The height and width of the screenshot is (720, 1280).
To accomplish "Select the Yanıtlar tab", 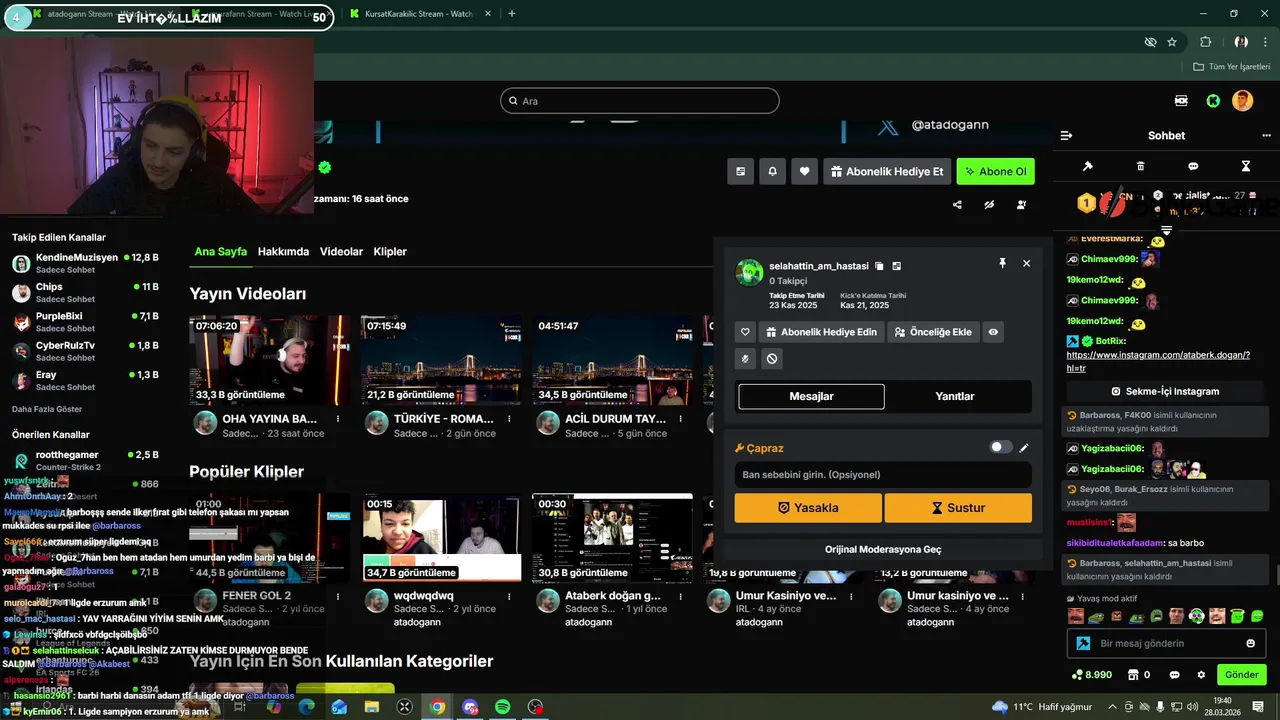I will pyautogui.click(x=955, y=396).
